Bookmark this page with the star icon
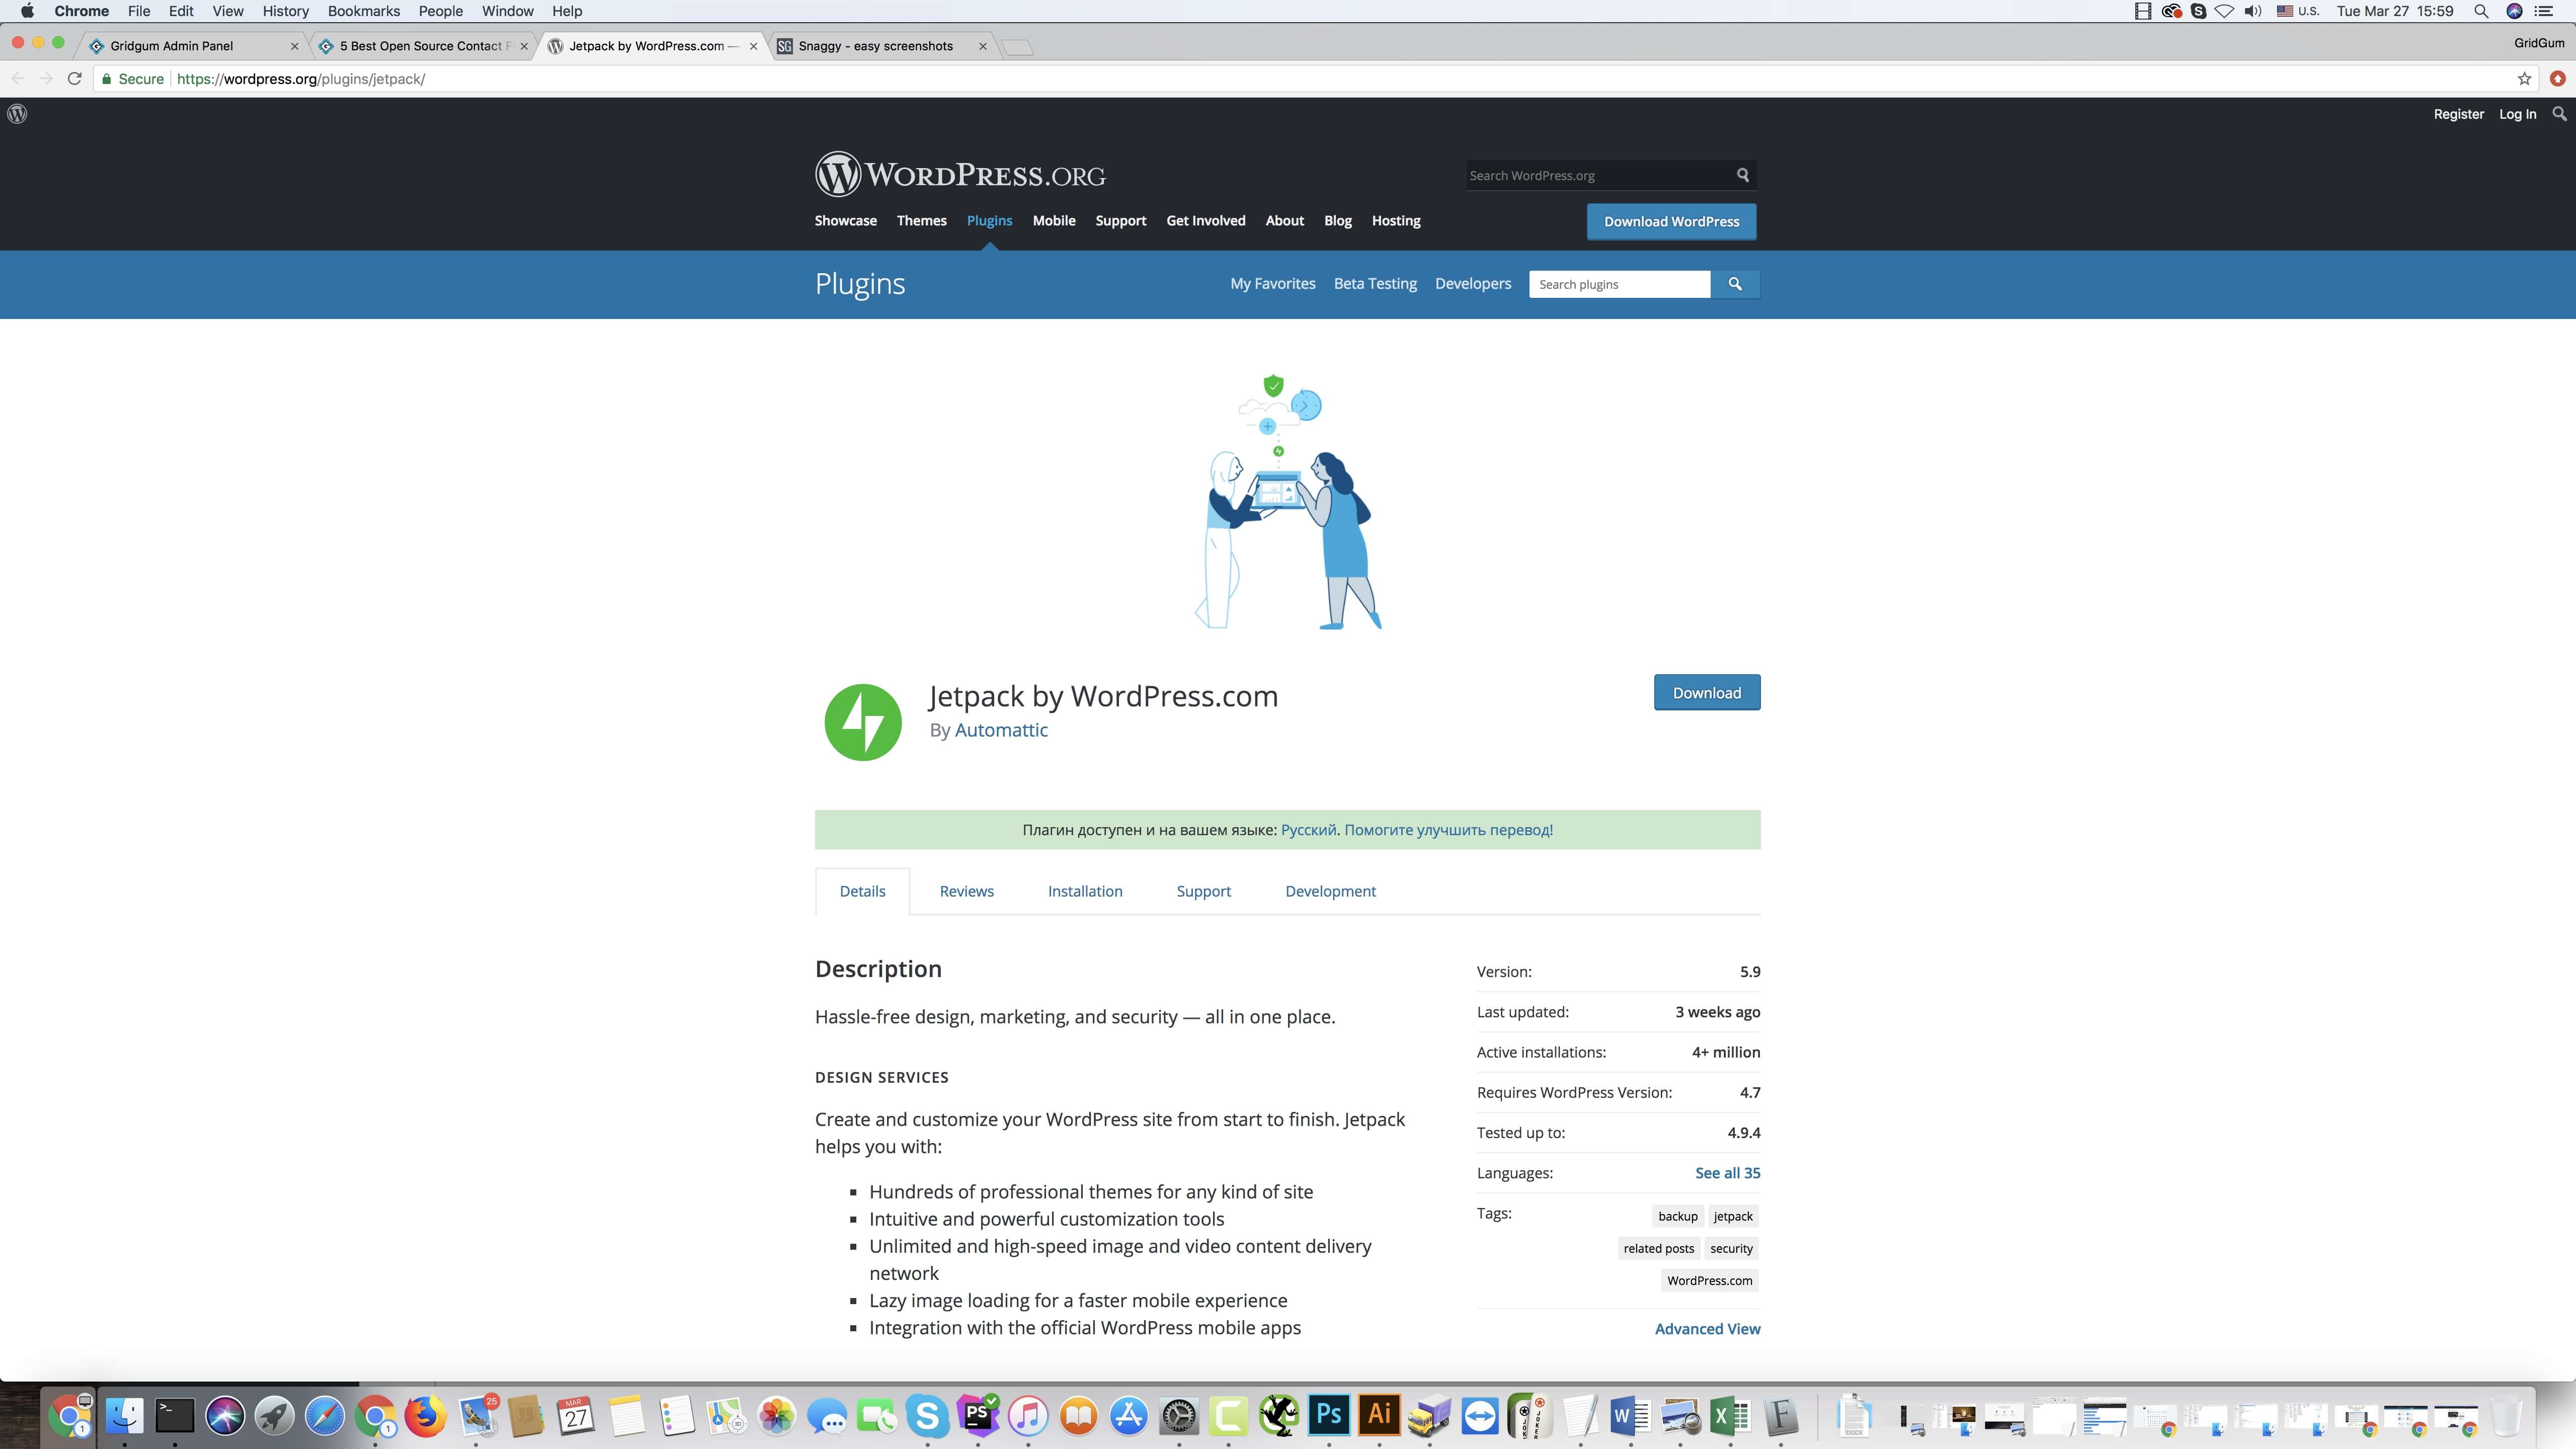The image size is (2576, 1449). tap(2524, 79)
